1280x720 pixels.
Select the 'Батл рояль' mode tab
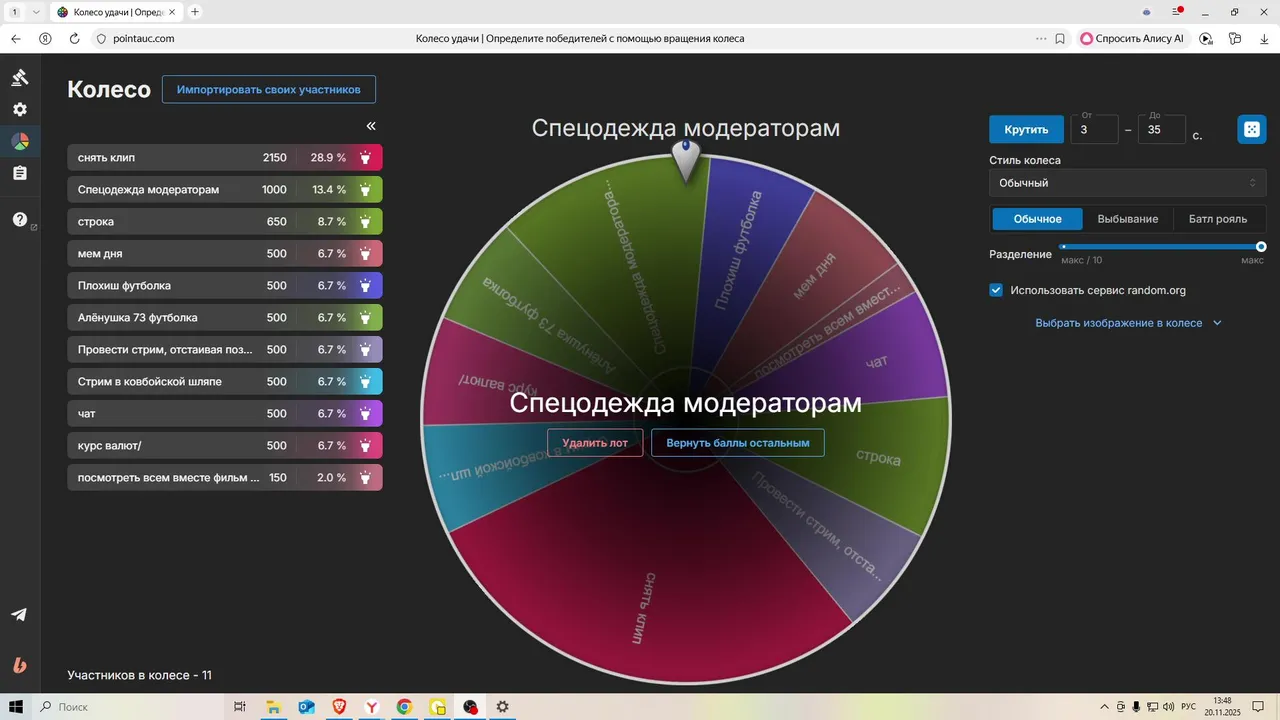[x=1218, y=219]
